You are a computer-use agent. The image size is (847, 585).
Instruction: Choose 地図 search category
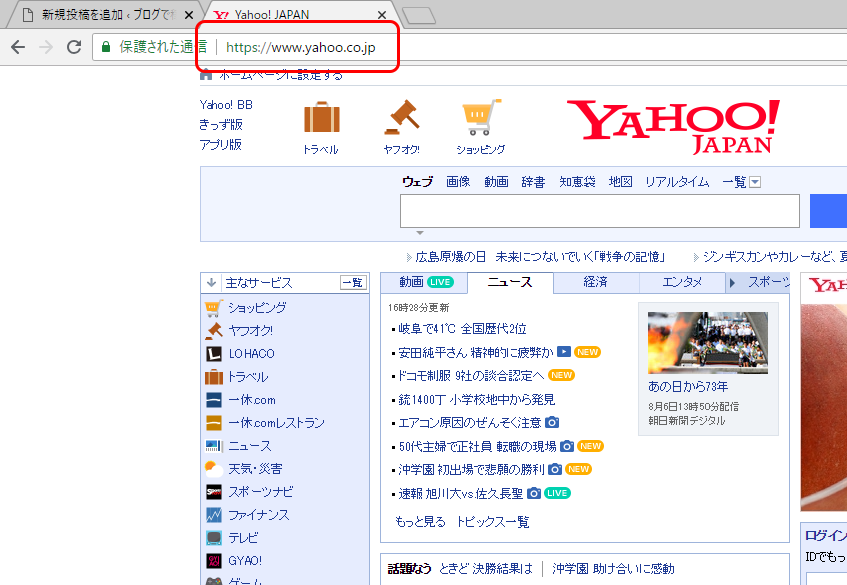point(620,182)
